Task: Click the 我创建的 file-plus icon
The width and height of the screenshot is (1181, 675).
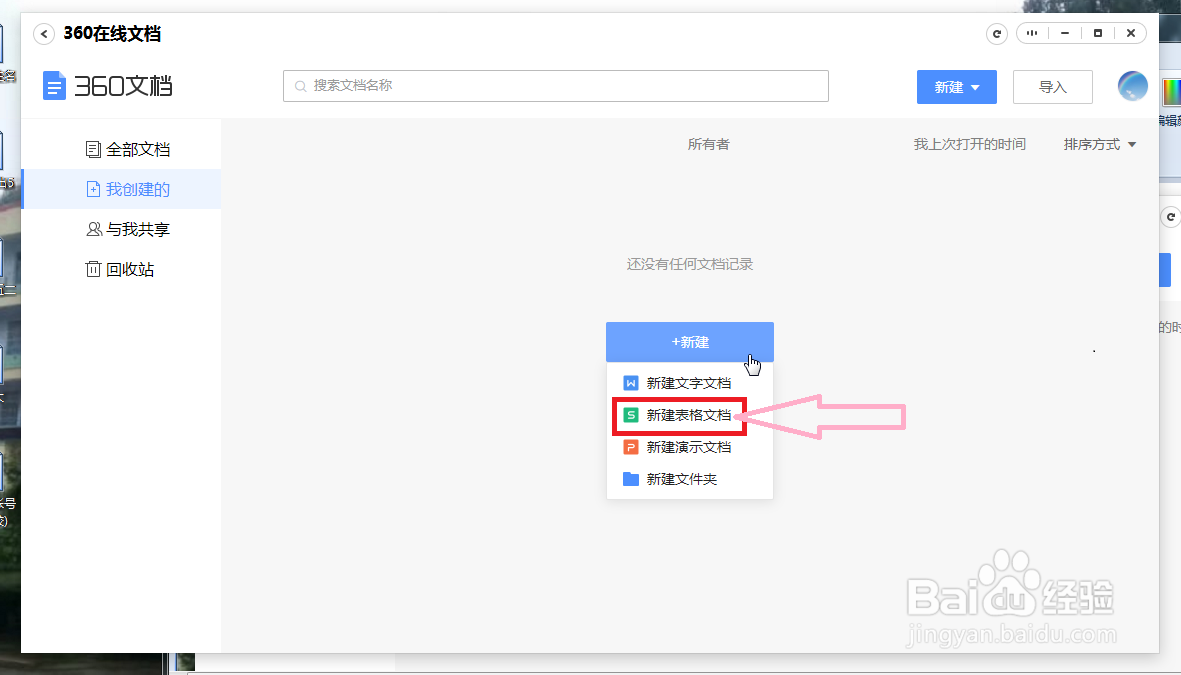Action: coord(93,189)
